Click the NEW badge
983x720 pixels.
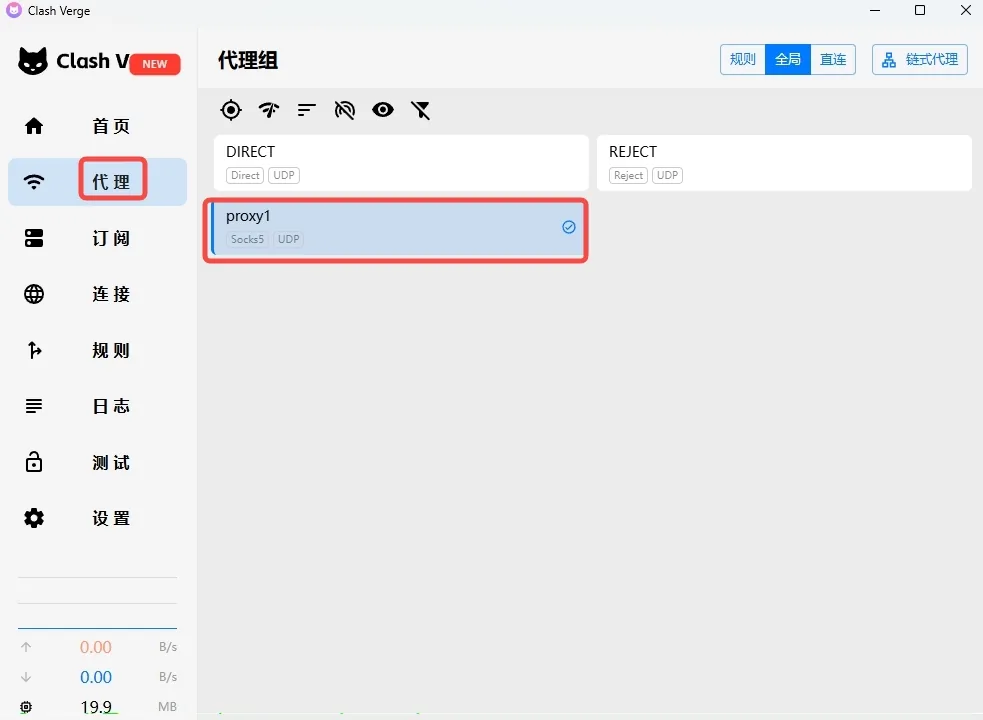[155, 64]
